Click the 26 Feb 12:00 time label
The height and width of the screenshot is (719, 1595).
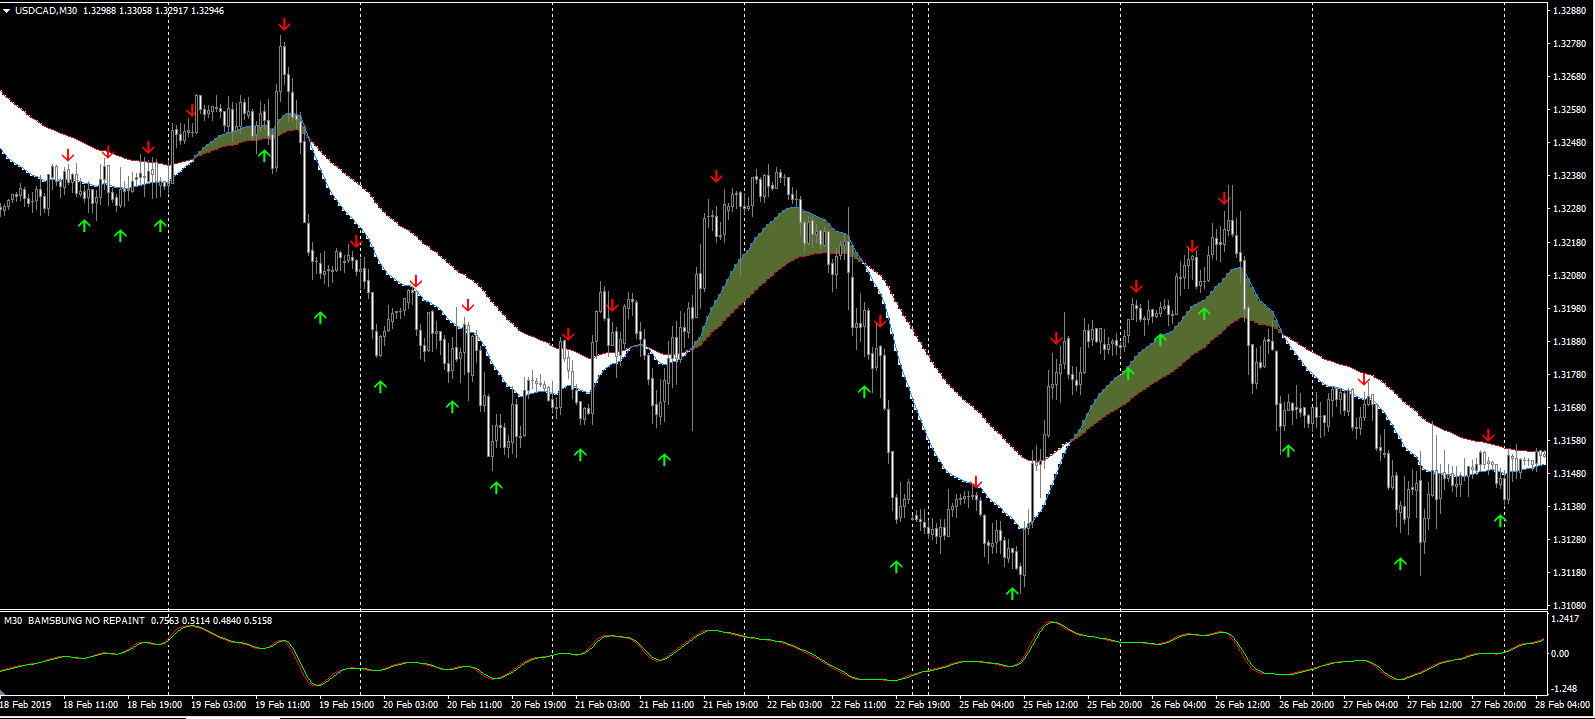click(x=1242, y=705)
